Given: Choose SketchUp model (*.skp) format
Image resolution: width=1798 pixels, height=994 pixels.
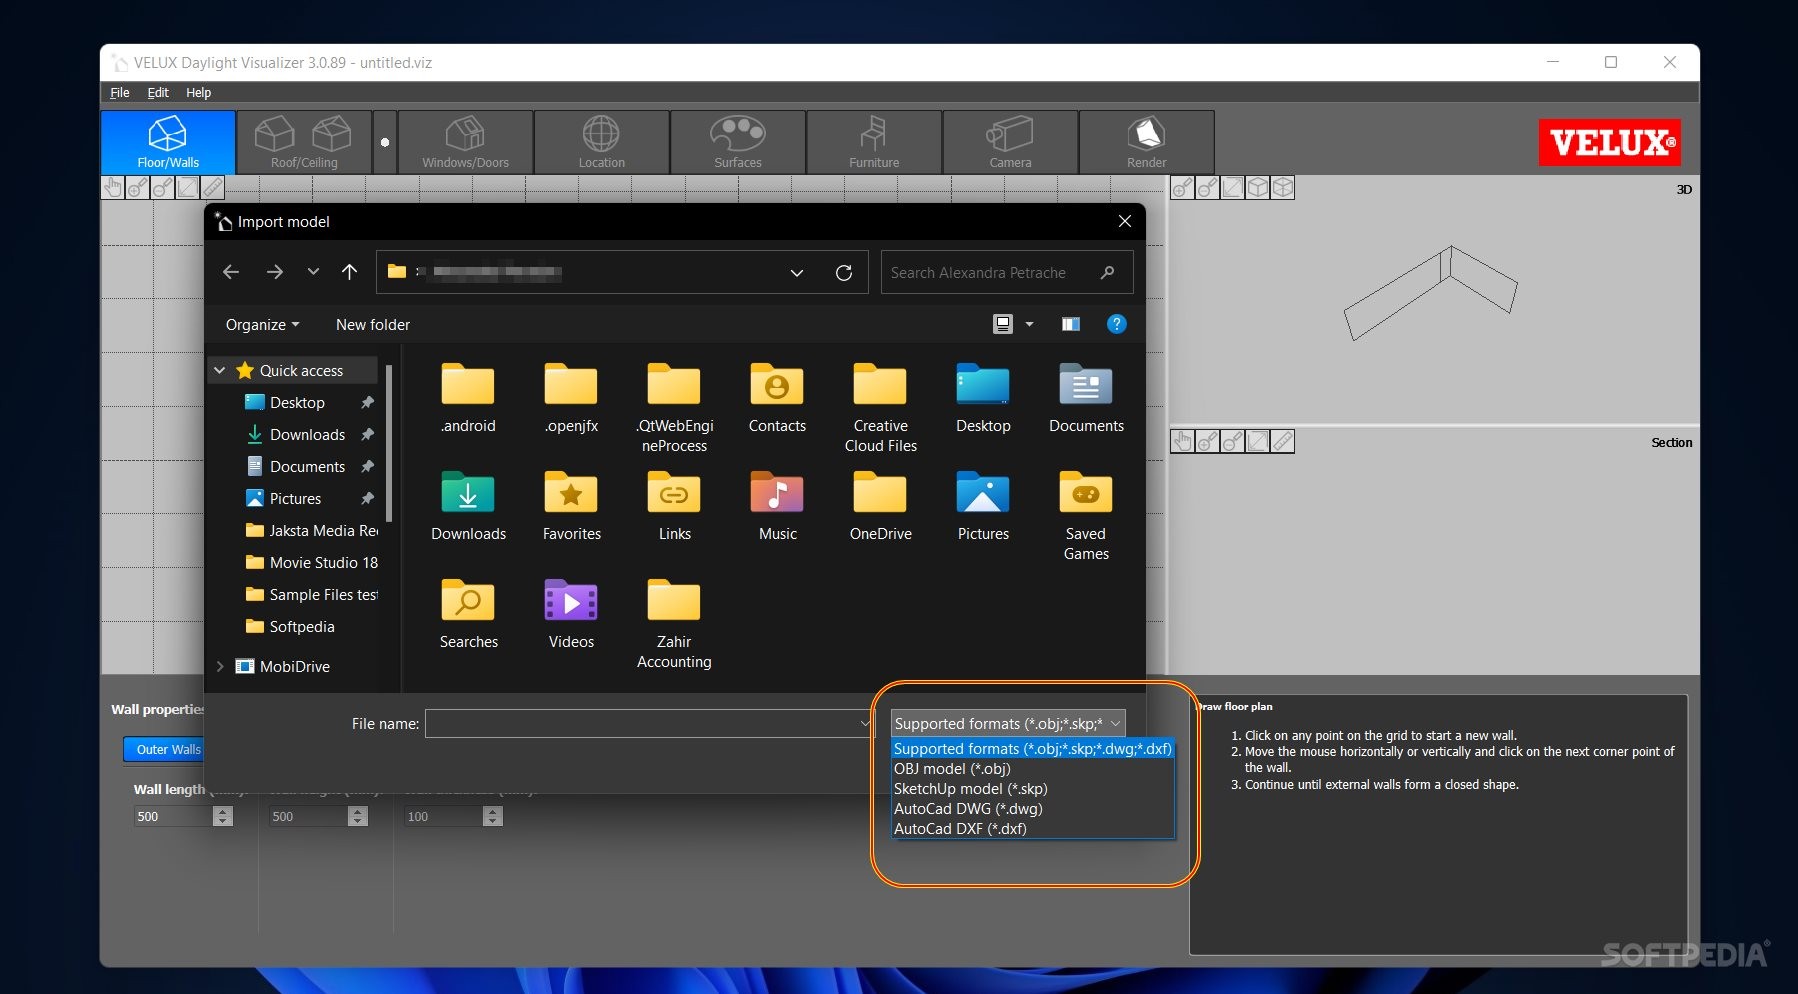Looking at the screenshot, I should click(x=1032, y=789).
